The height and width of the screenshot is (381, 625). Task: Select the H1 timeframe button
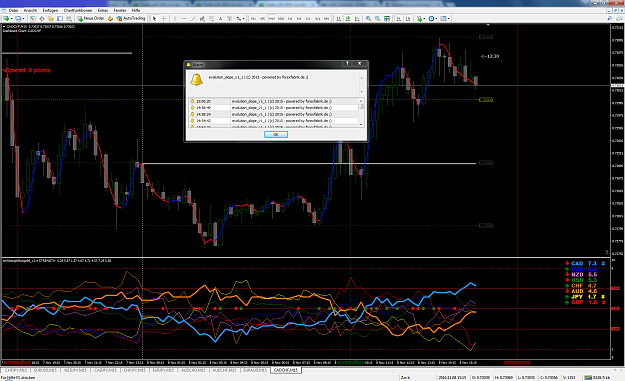tap(290, 18)
